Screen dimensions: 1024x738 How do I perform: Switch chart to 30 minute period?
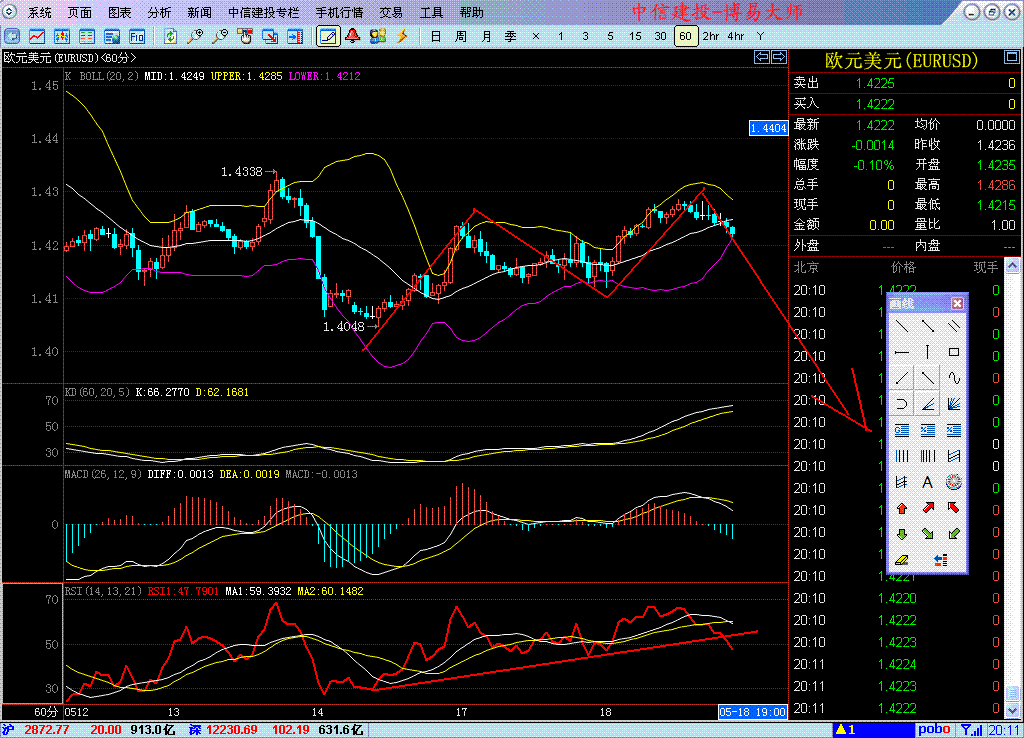(660, 37)
